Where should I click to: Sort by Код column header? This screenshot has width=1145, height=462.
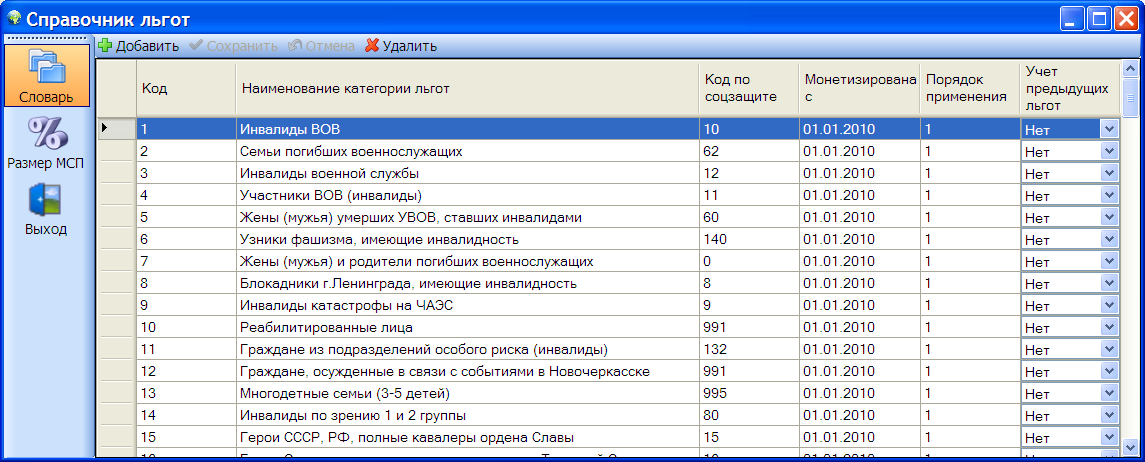pos(185,89)
